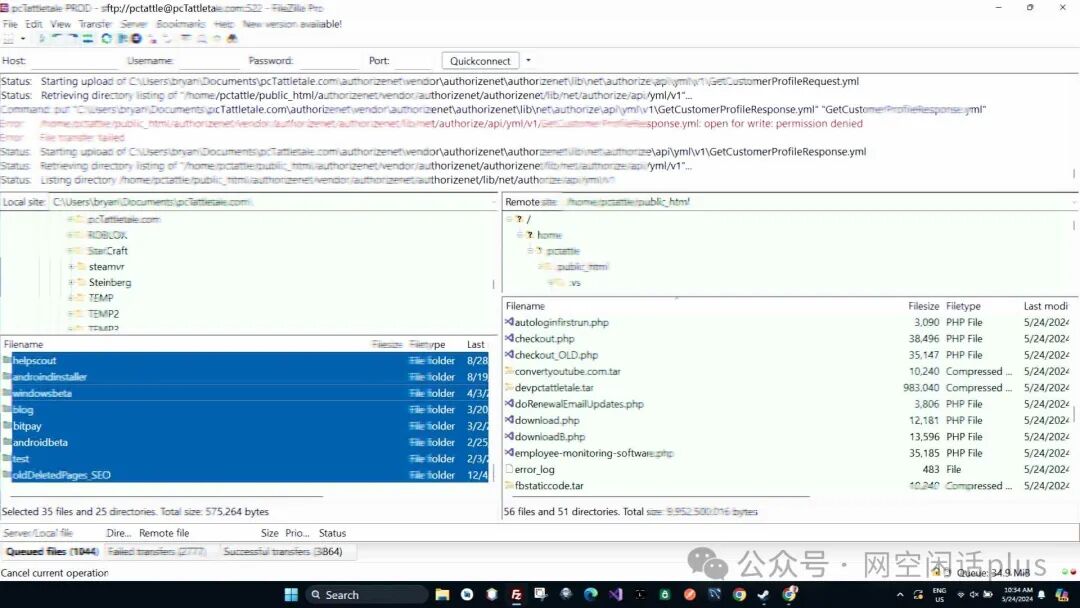Toggle message log display in toolbar
Image resolution: width=1080 pixels, height=608 pixels.
coord(41,39)
